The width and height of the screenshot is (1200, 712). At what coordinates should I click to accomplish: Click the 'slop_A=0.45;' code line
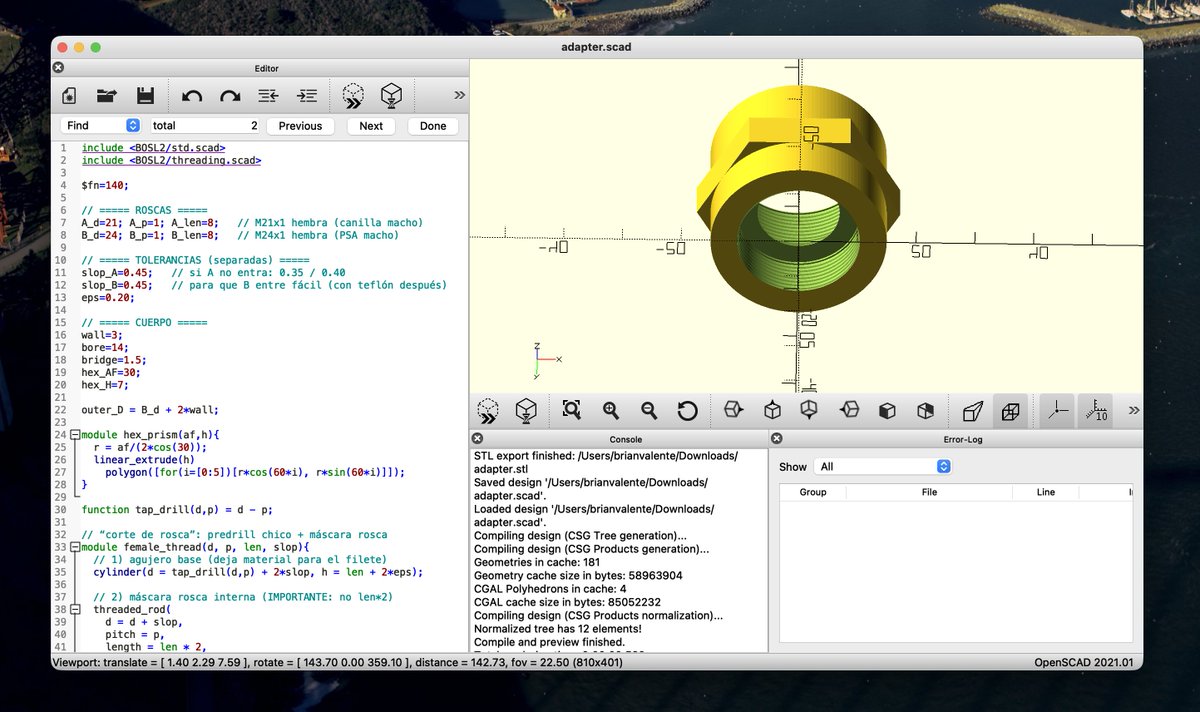(117, 272)
